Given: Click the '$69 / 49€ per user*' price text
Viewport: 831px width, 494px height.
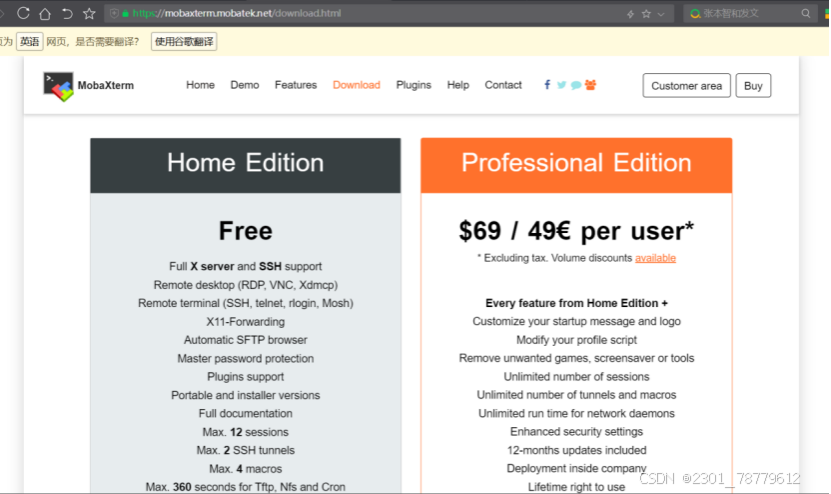Looking at the screenshot, I should [576, 231].
